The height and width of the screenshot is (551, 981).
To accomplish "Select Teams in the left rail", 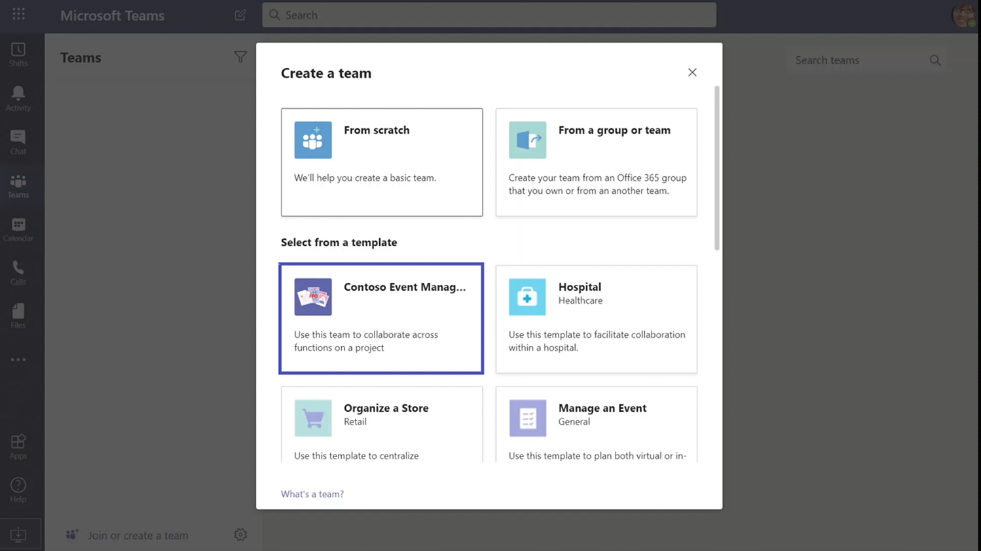I will (18, 186).
